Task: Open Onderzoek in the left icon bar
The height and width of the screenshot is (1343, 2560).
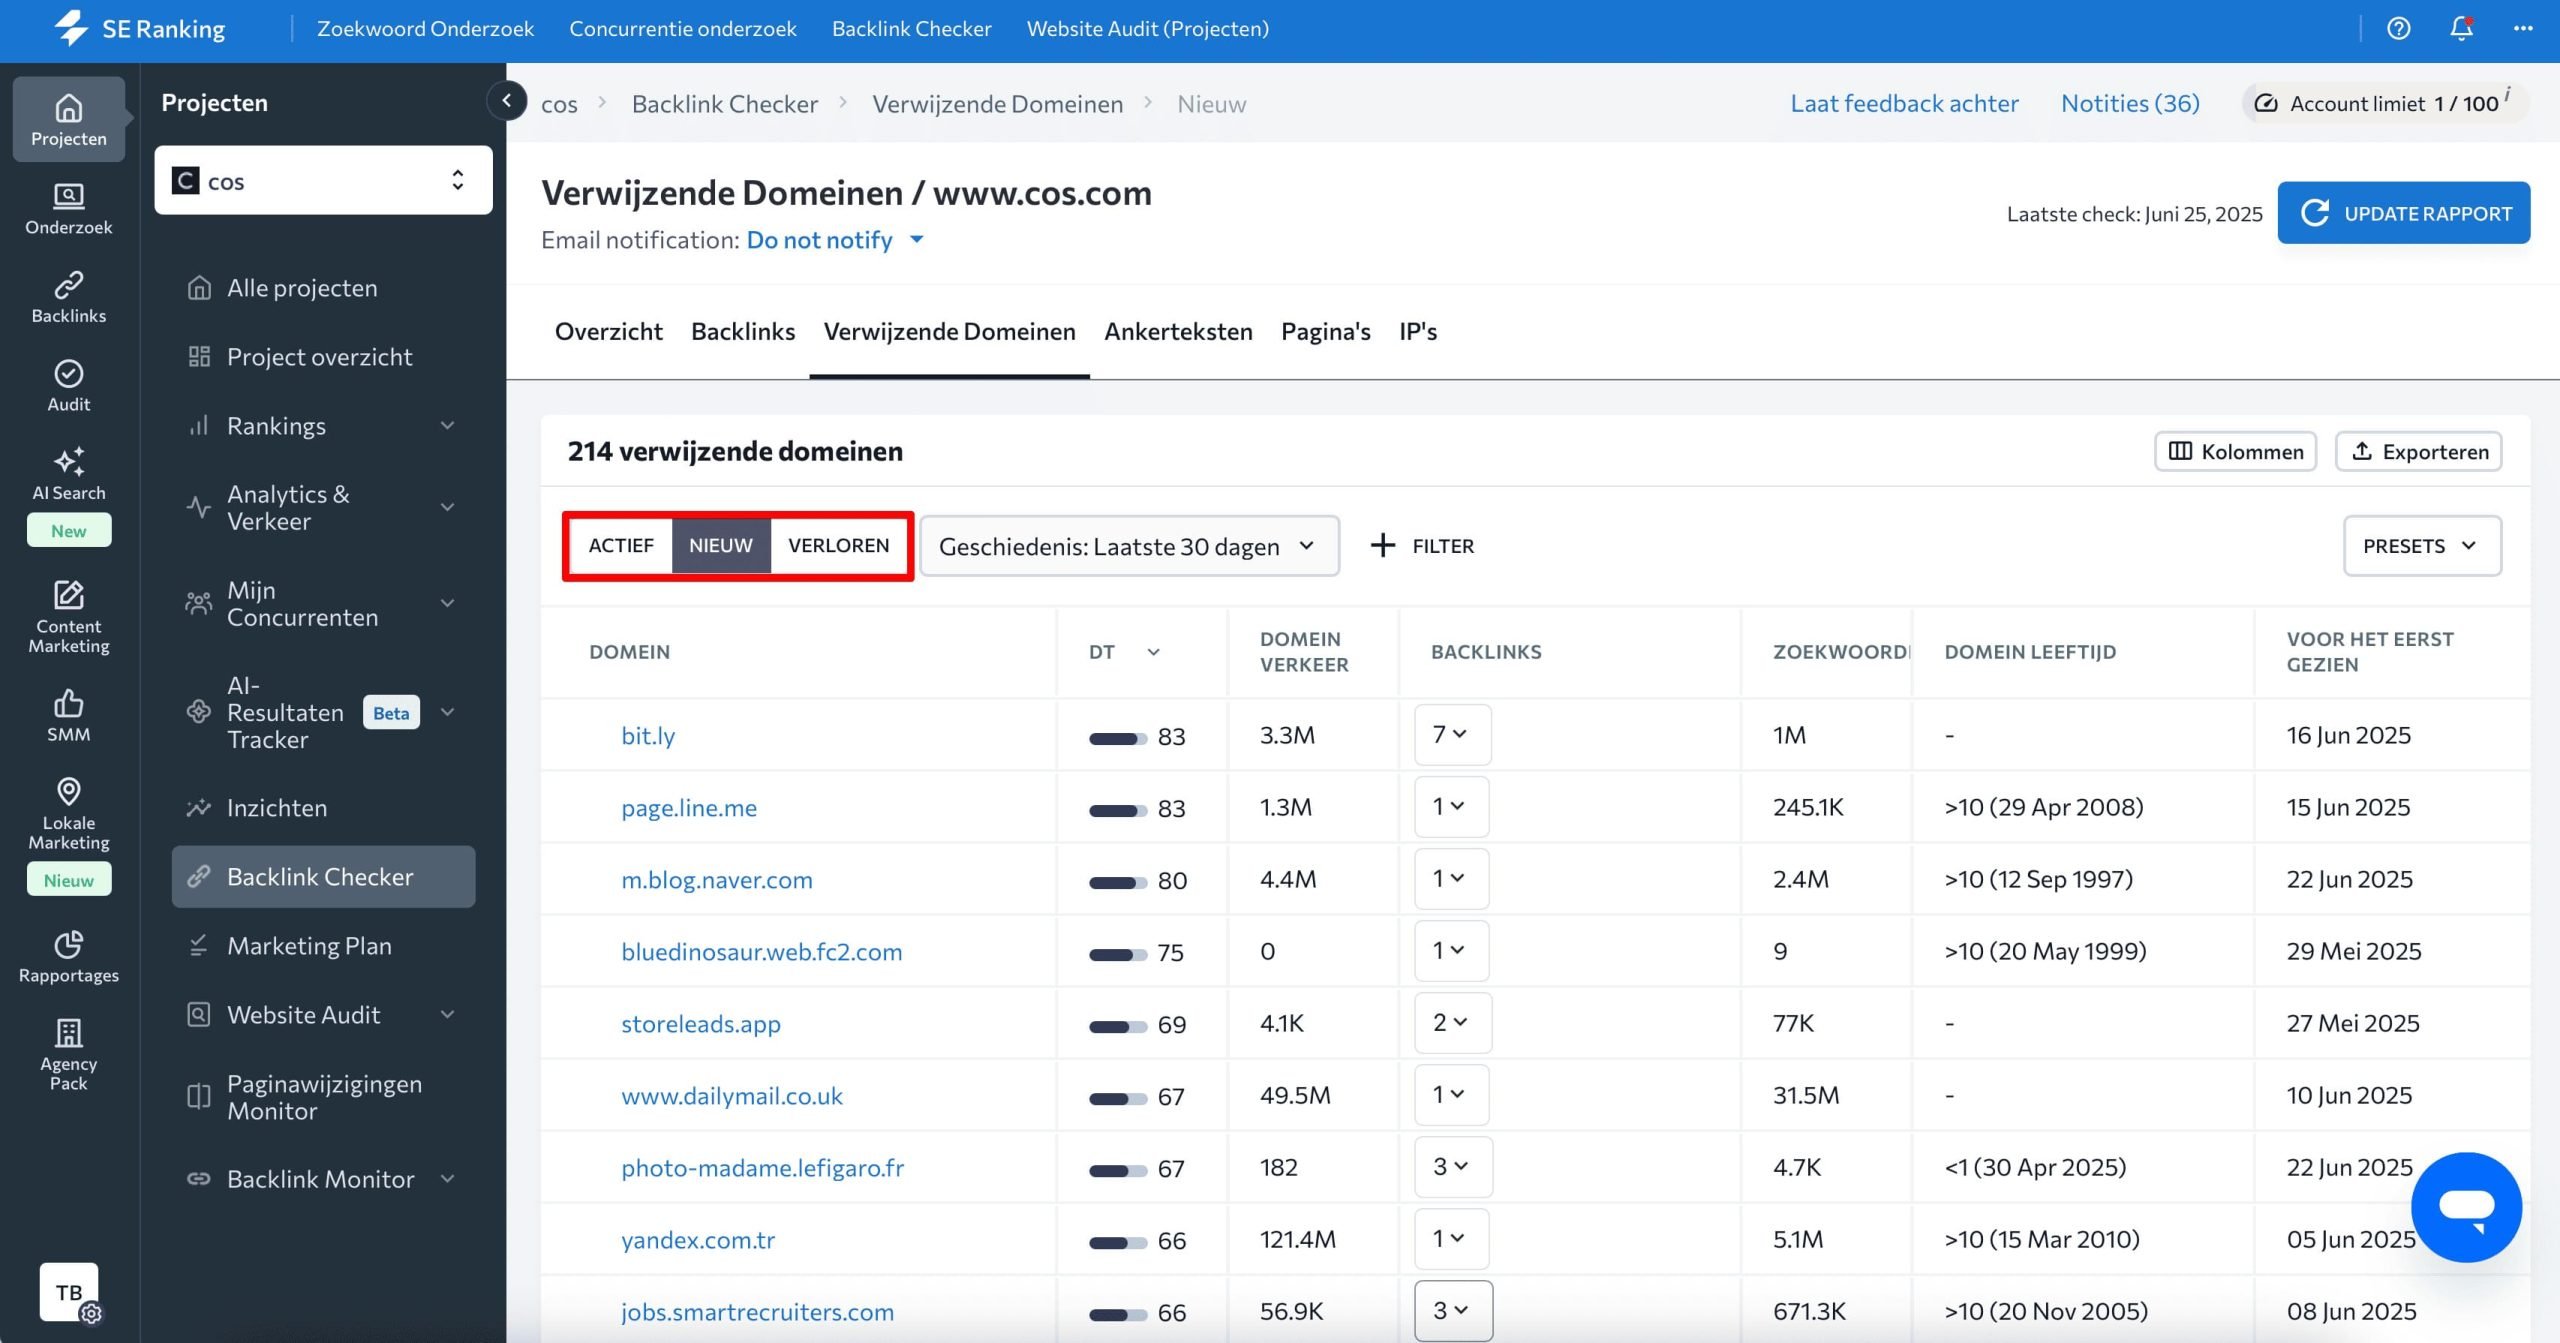Action: 68,208
